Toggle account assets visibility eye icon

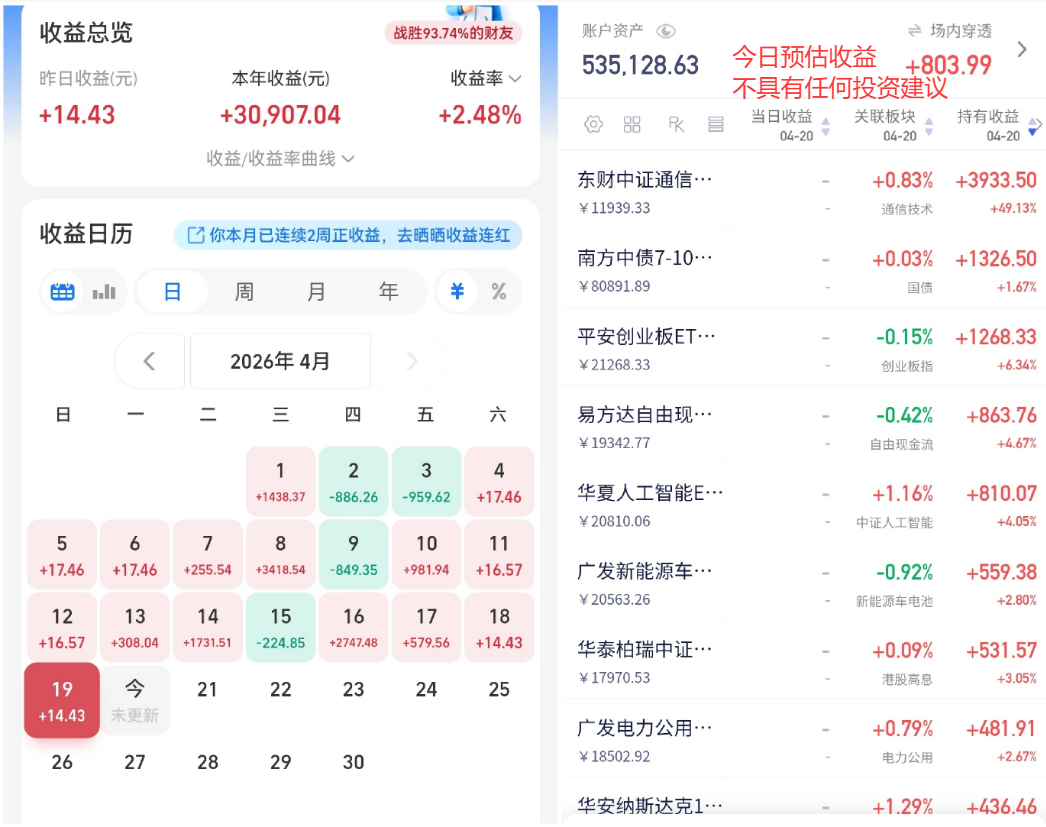tap(666, 31)
